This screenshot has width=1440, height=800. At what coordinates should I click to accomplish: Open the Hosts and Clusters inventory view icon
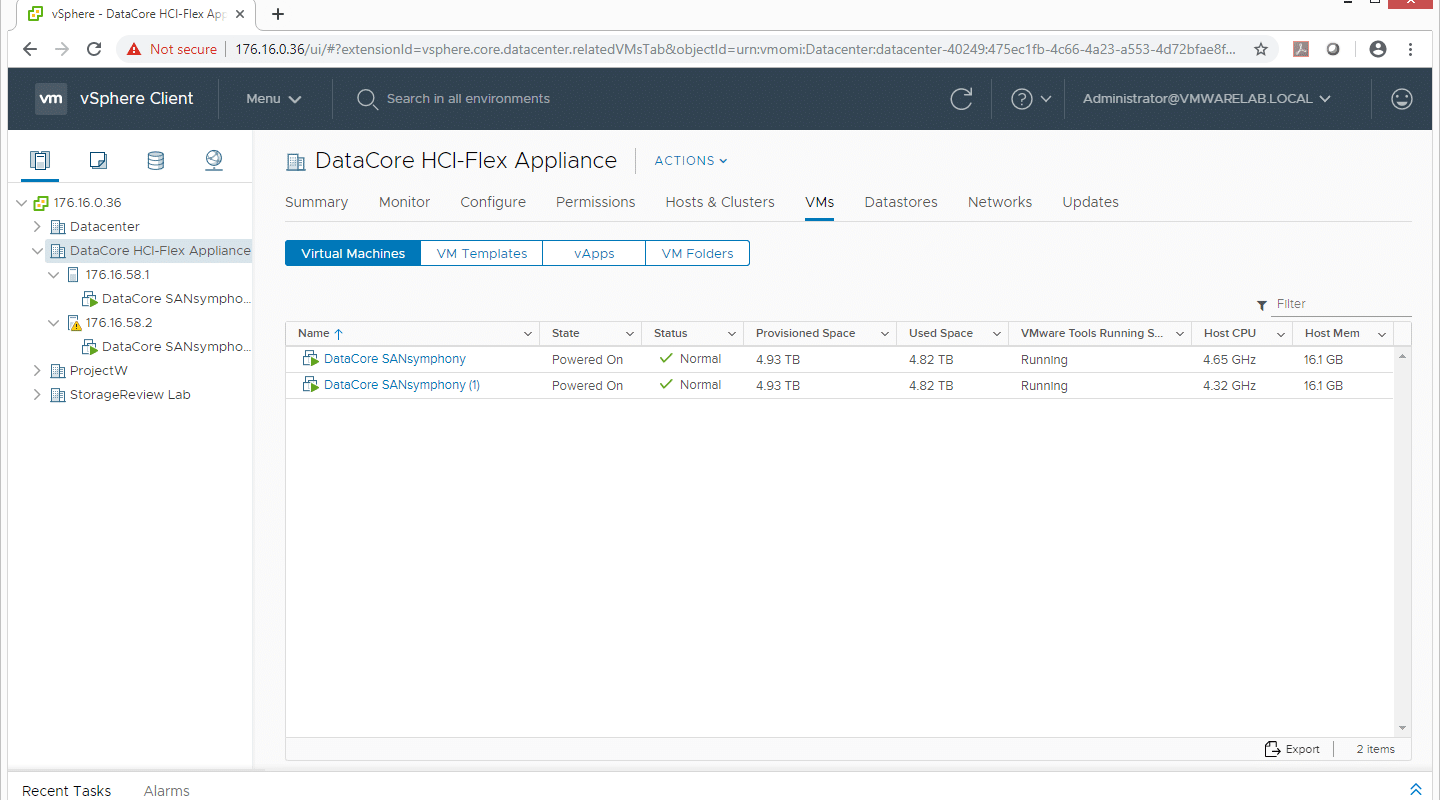[40, 160]
